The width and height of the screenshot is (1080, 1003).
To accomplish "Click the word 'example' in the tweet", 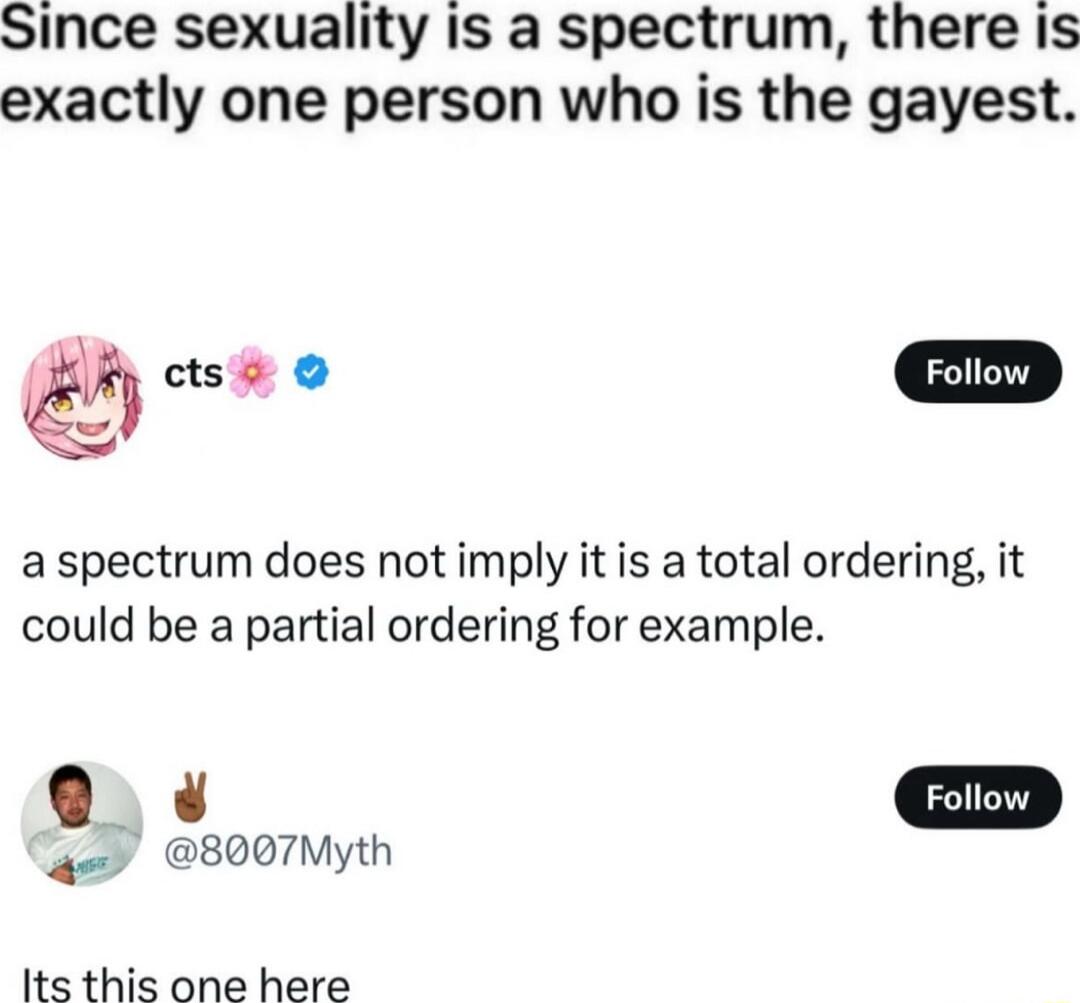I will pos(731,627).
